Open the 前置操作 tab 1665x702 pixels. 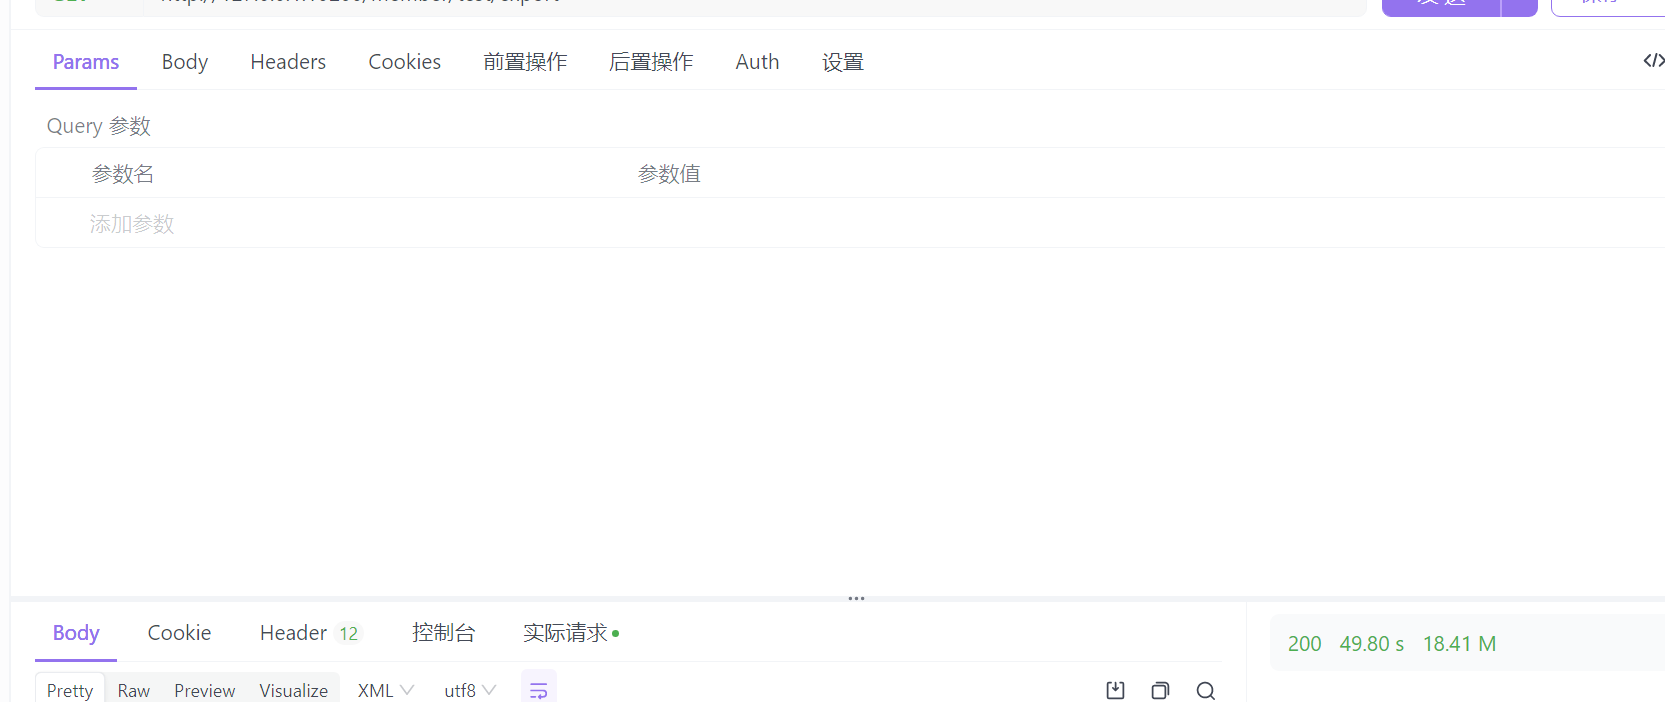click(x=525, y=62)
